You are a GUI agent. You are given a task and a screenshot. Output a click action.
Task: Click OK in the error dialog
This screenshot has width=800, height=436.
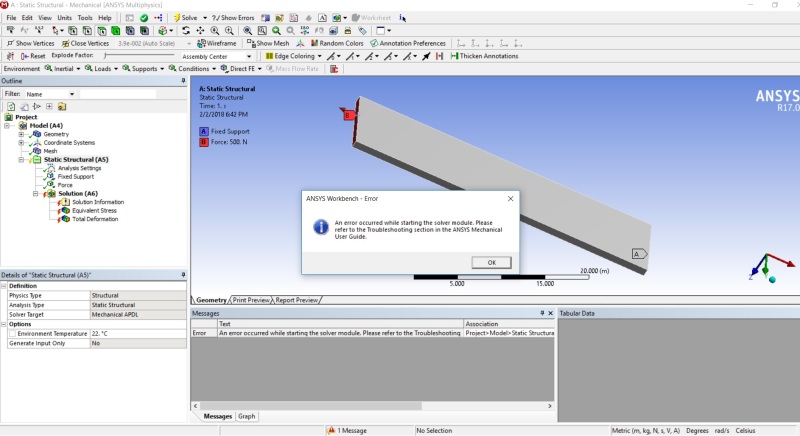491,263
